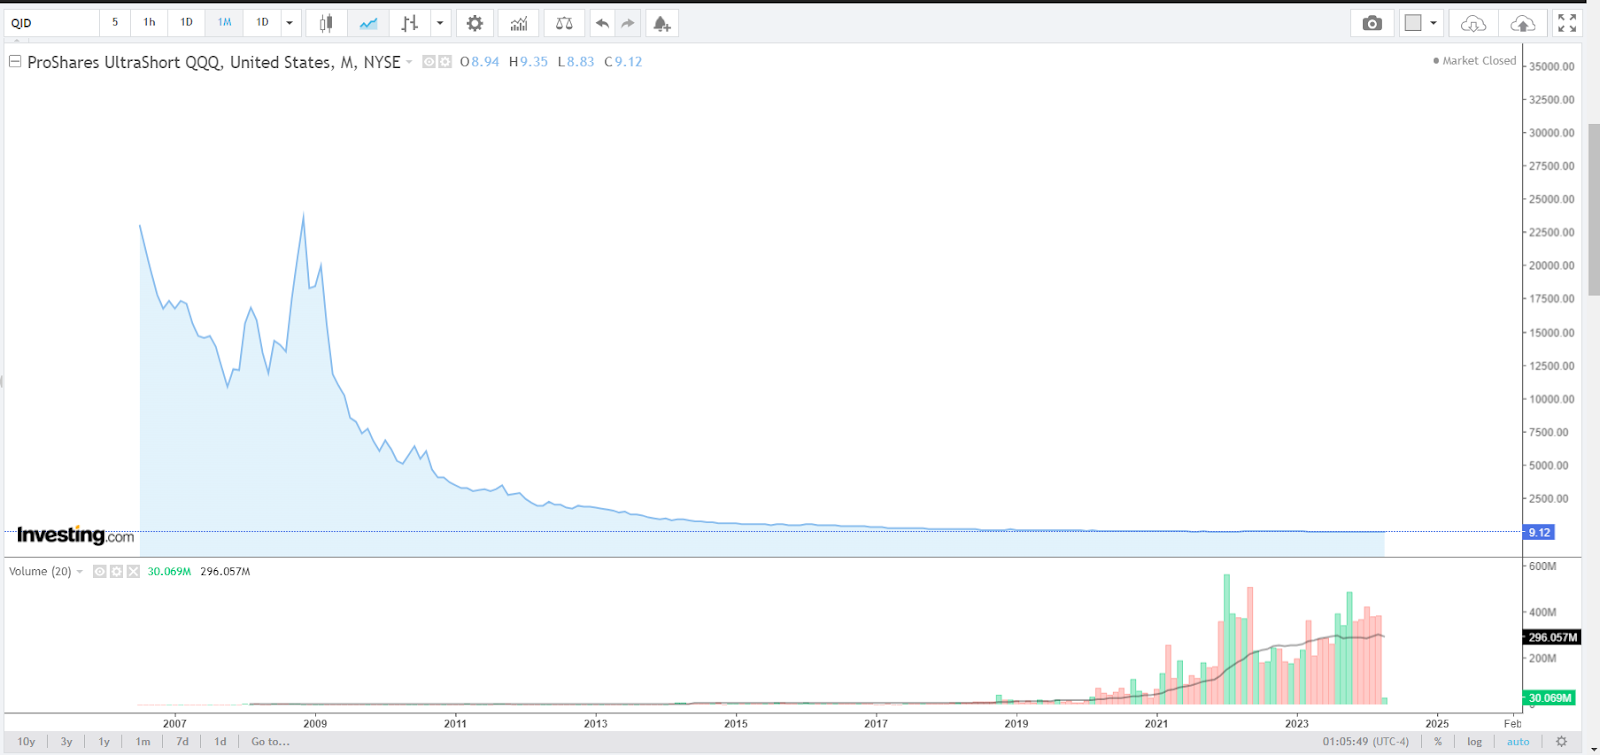The width and height of the screenshot is (1600, 755).
Task: Expand the ProShares title dropdown arrow
Action: point(409,62)
